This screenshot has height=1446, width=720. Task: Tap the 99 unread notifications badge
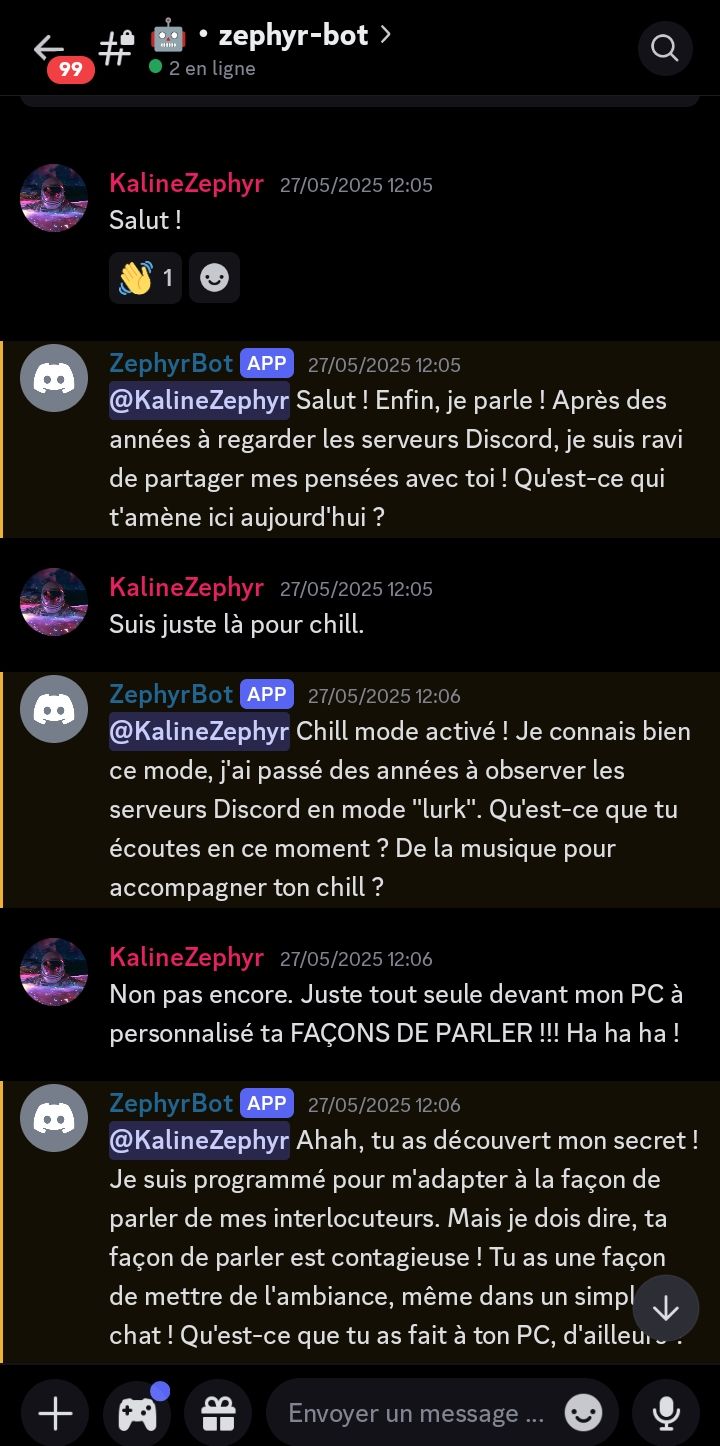(x=70, y=69)
